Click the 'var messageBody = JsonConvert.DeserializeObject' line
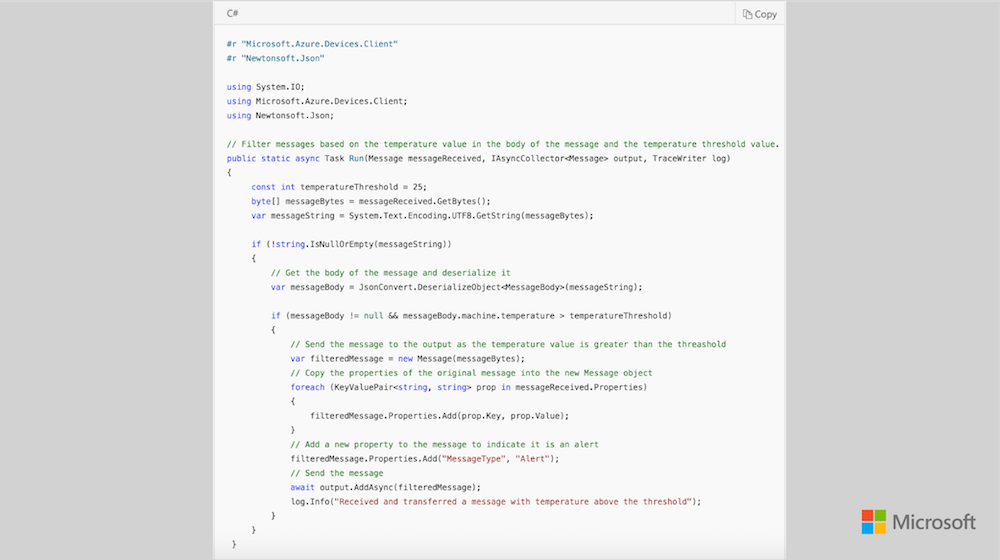 coord(457,287)
